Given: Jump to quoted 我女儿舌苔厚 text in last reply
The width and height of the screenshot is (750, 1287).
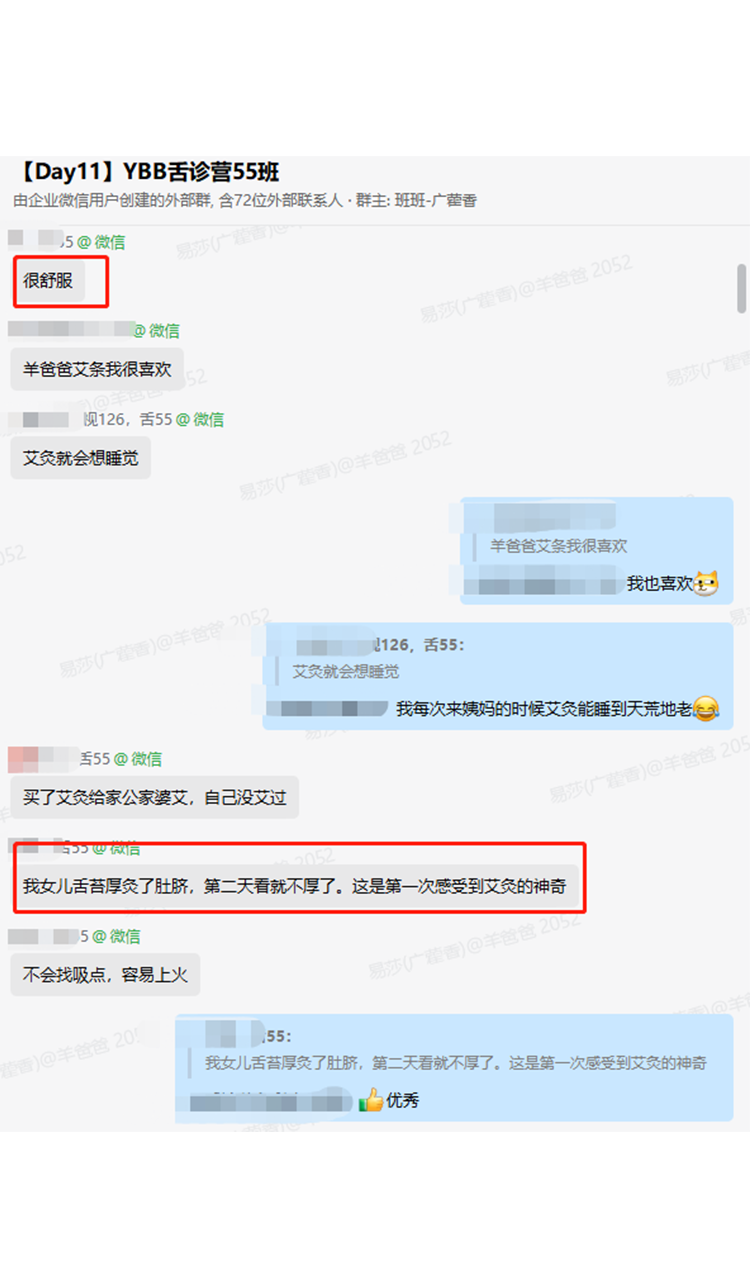Looking at the screenshot, I should (455, 1063).
